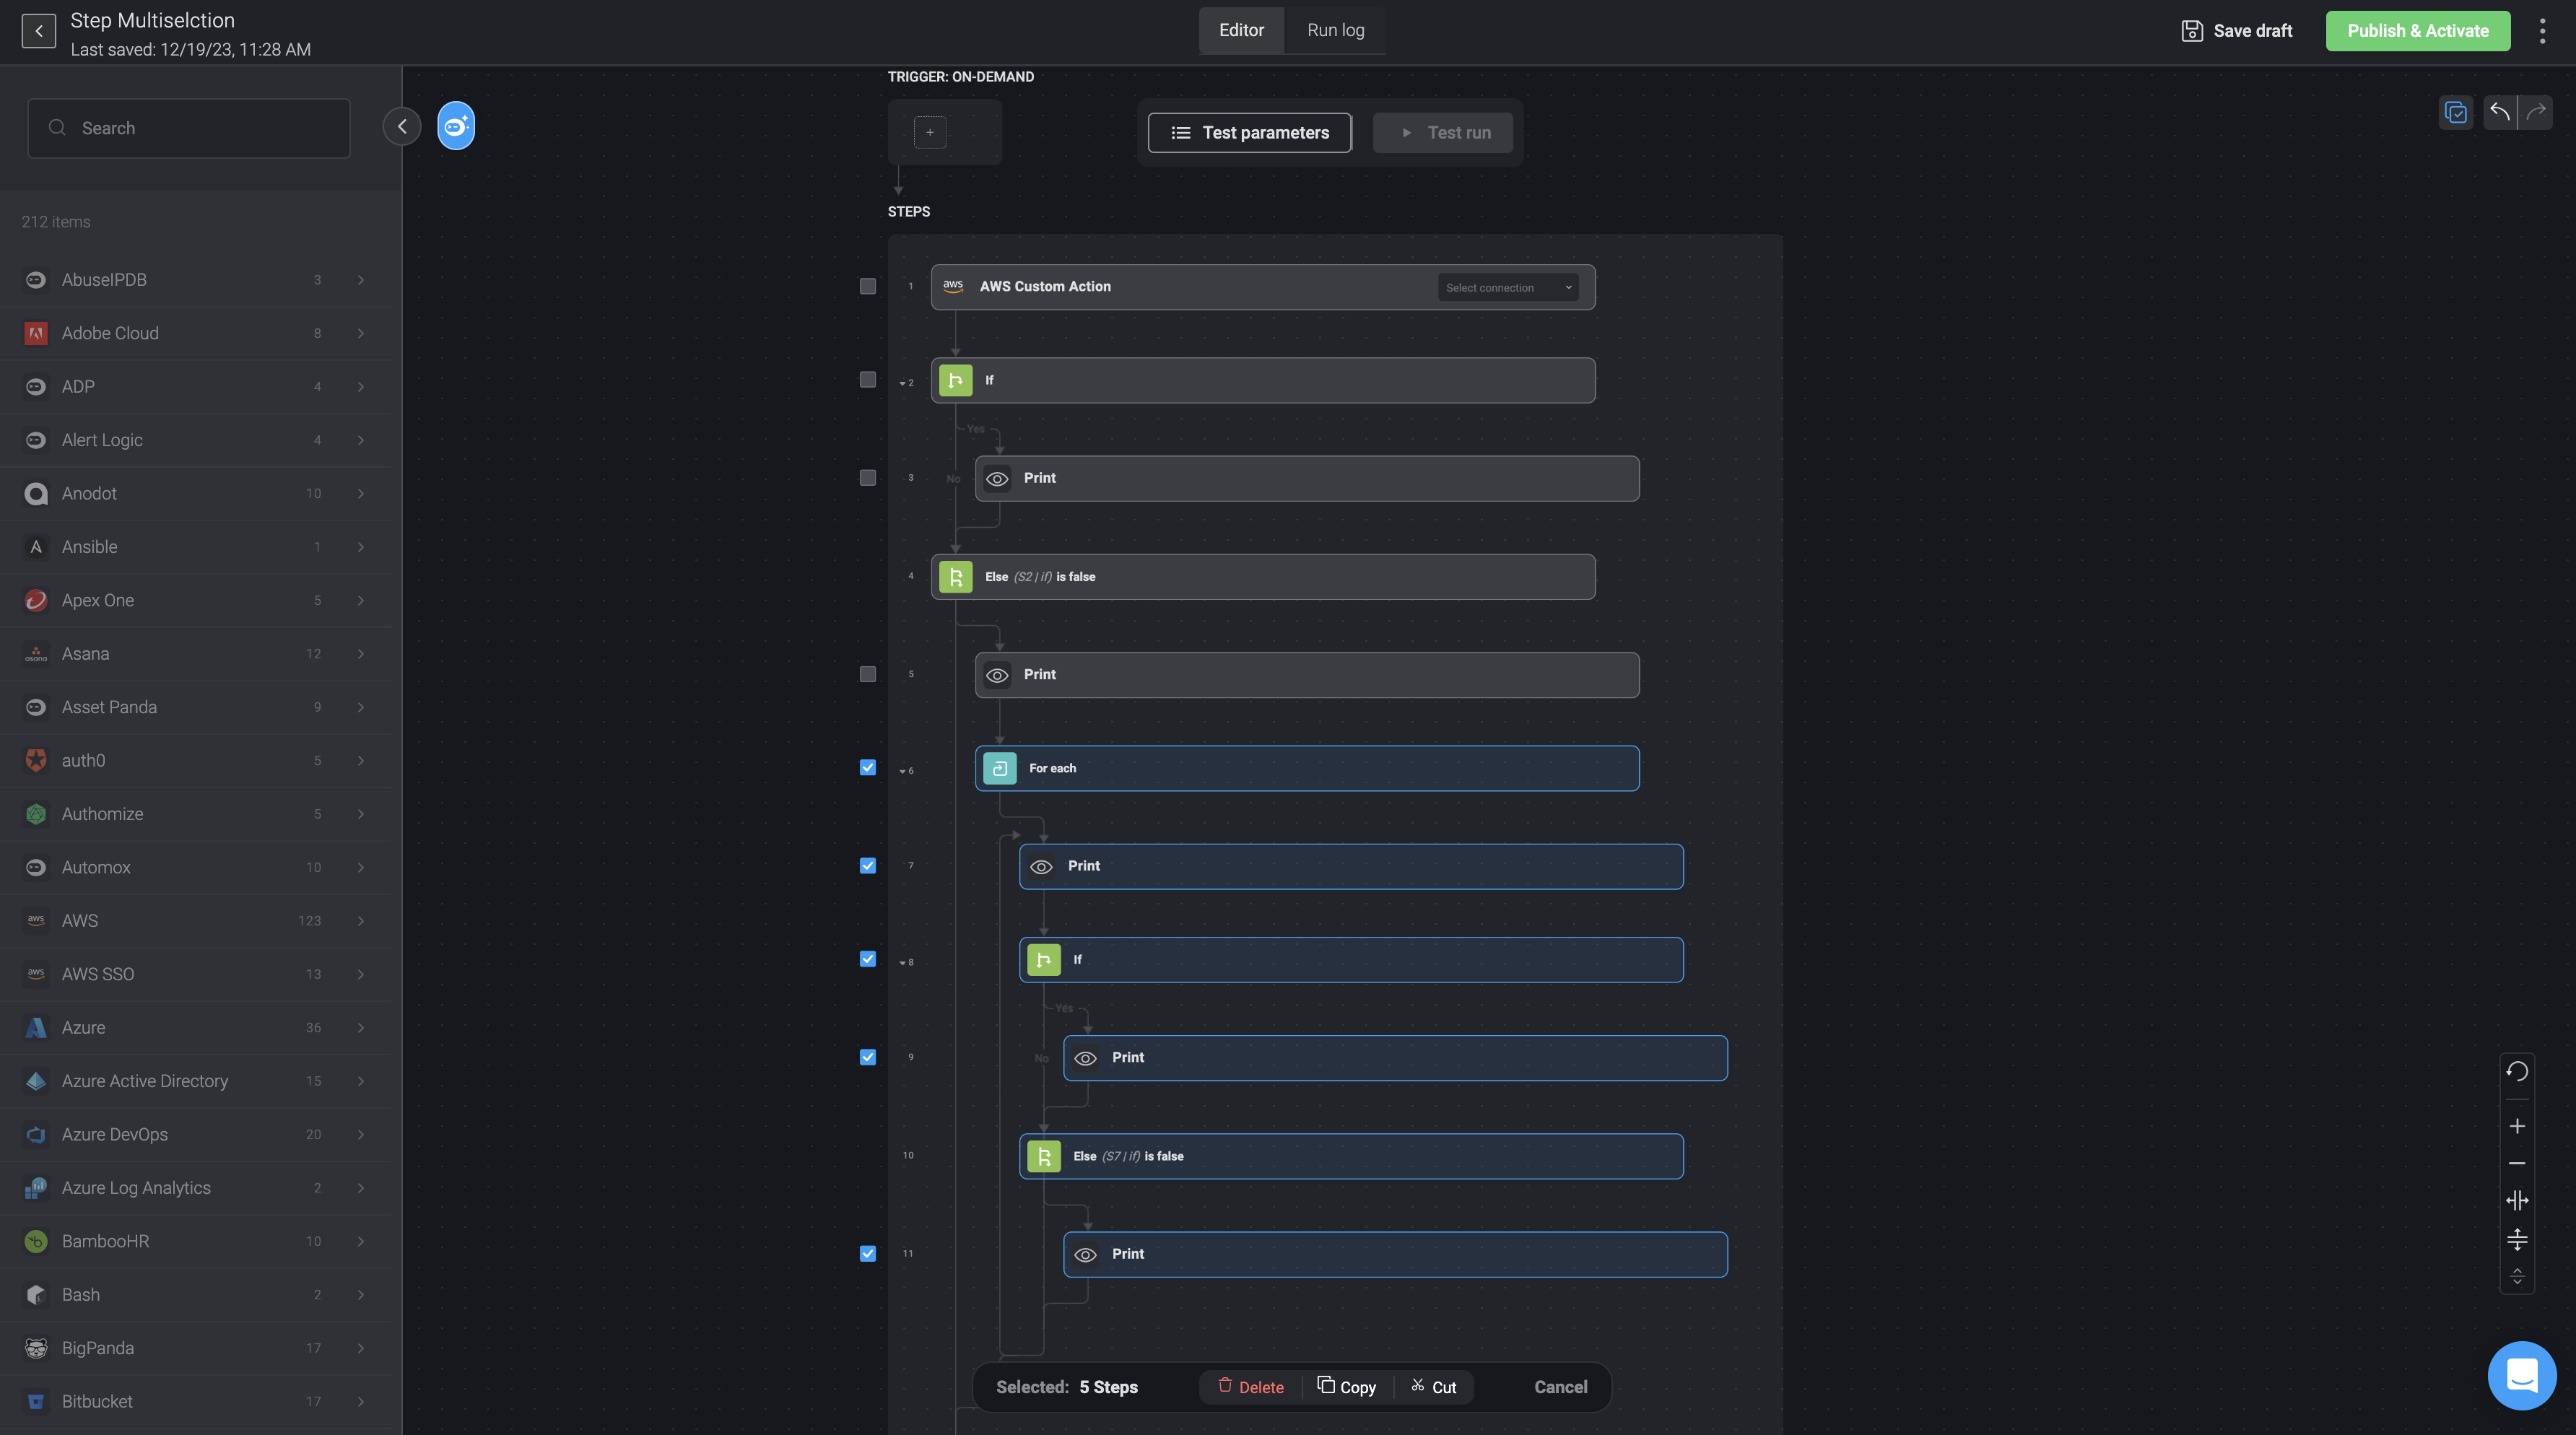Toggle multi-select mode icon
The image size is (2576, 1435).
click(x=2456, y=112)
